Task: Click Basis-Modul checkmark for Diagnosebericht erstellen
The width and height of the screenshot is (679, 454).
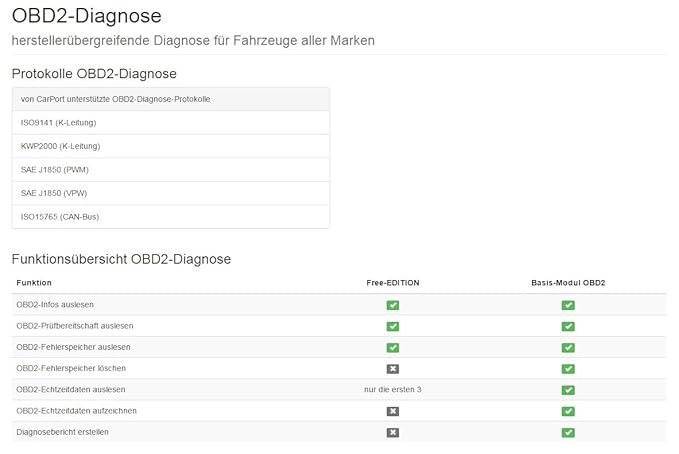Action: pos(568,432)
